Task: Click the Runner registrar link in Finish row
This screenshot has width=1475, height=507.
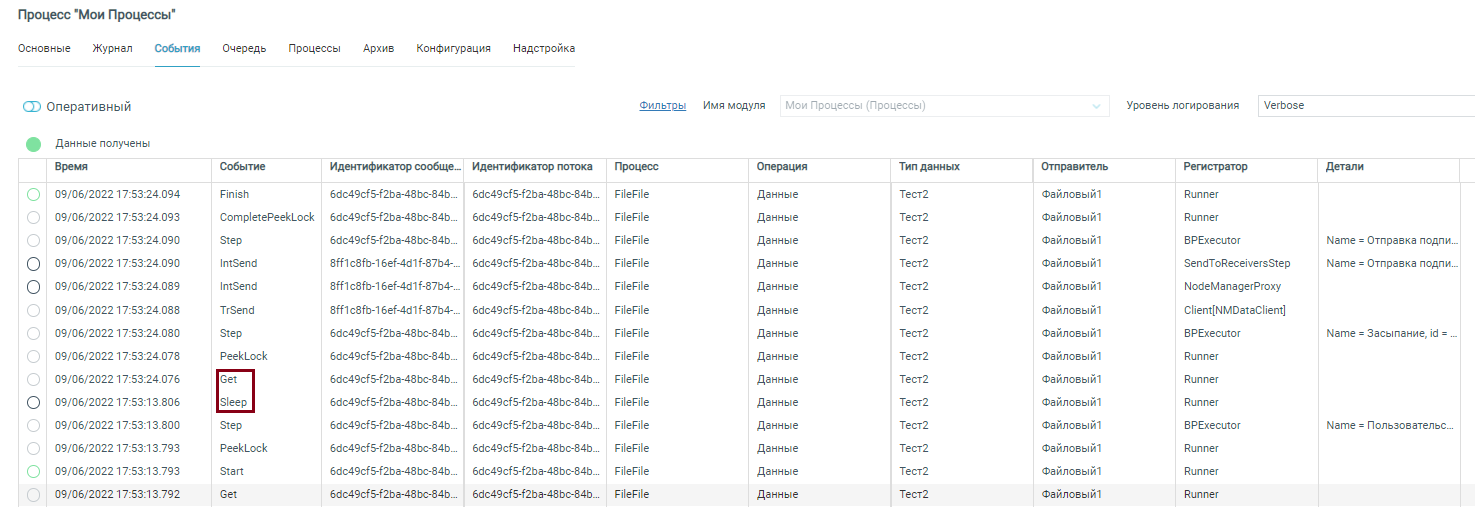Action: coord(1201,194)
